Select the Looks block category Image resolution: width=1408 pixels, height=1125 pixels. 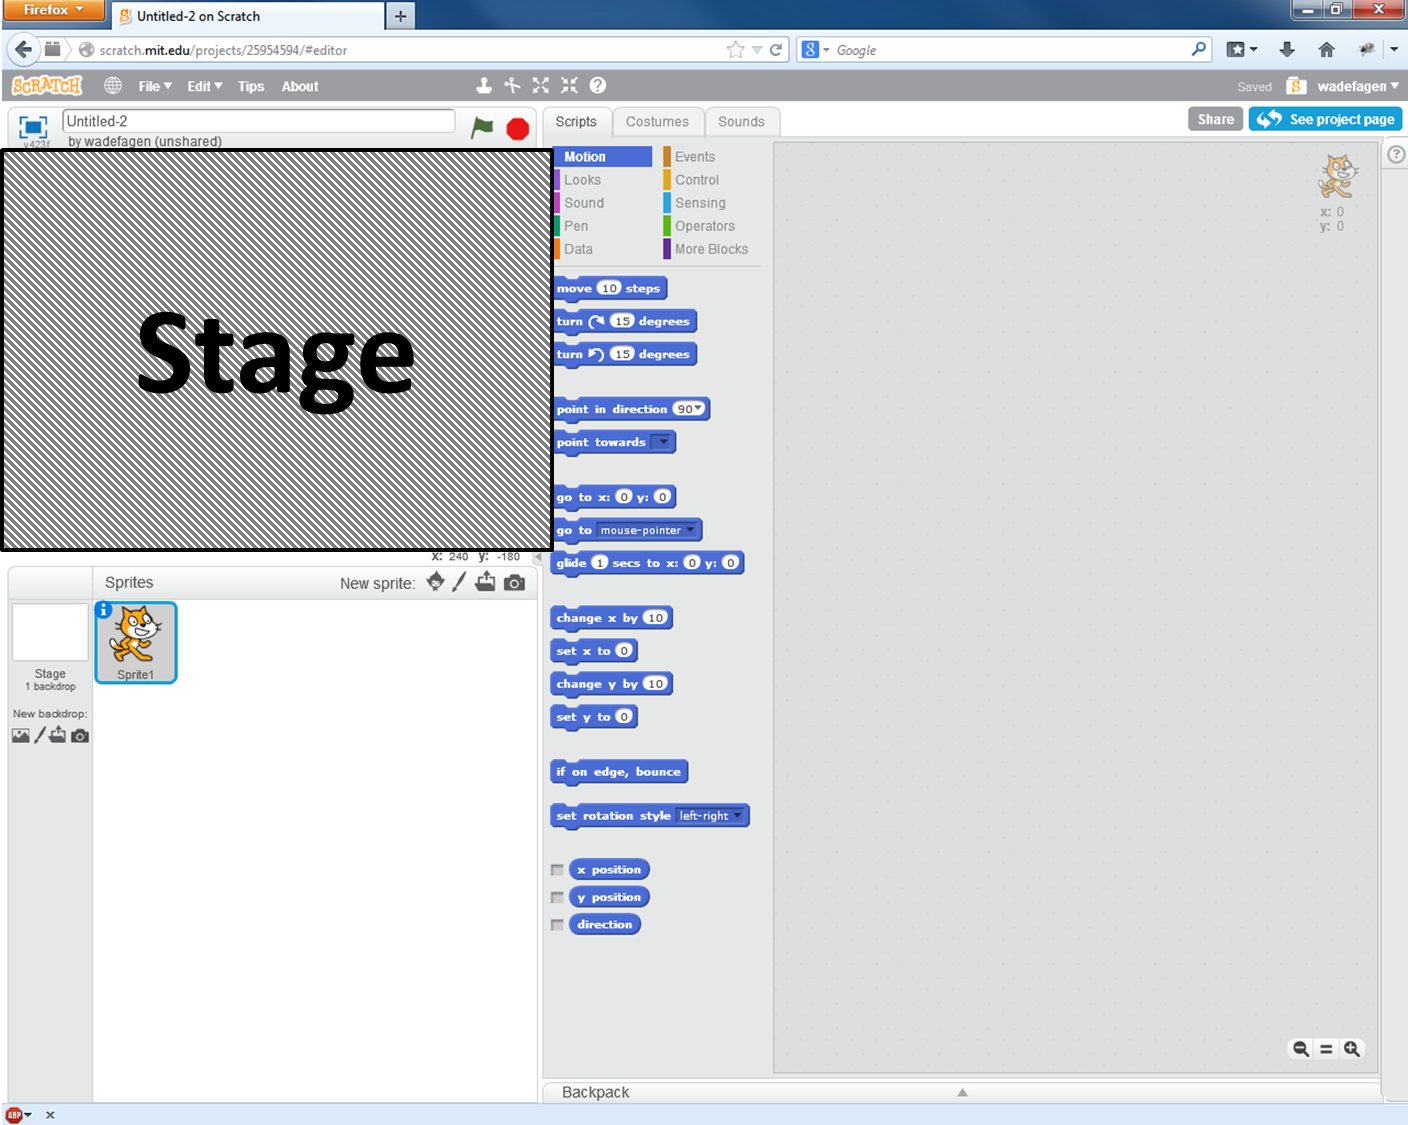coord(582,180)
